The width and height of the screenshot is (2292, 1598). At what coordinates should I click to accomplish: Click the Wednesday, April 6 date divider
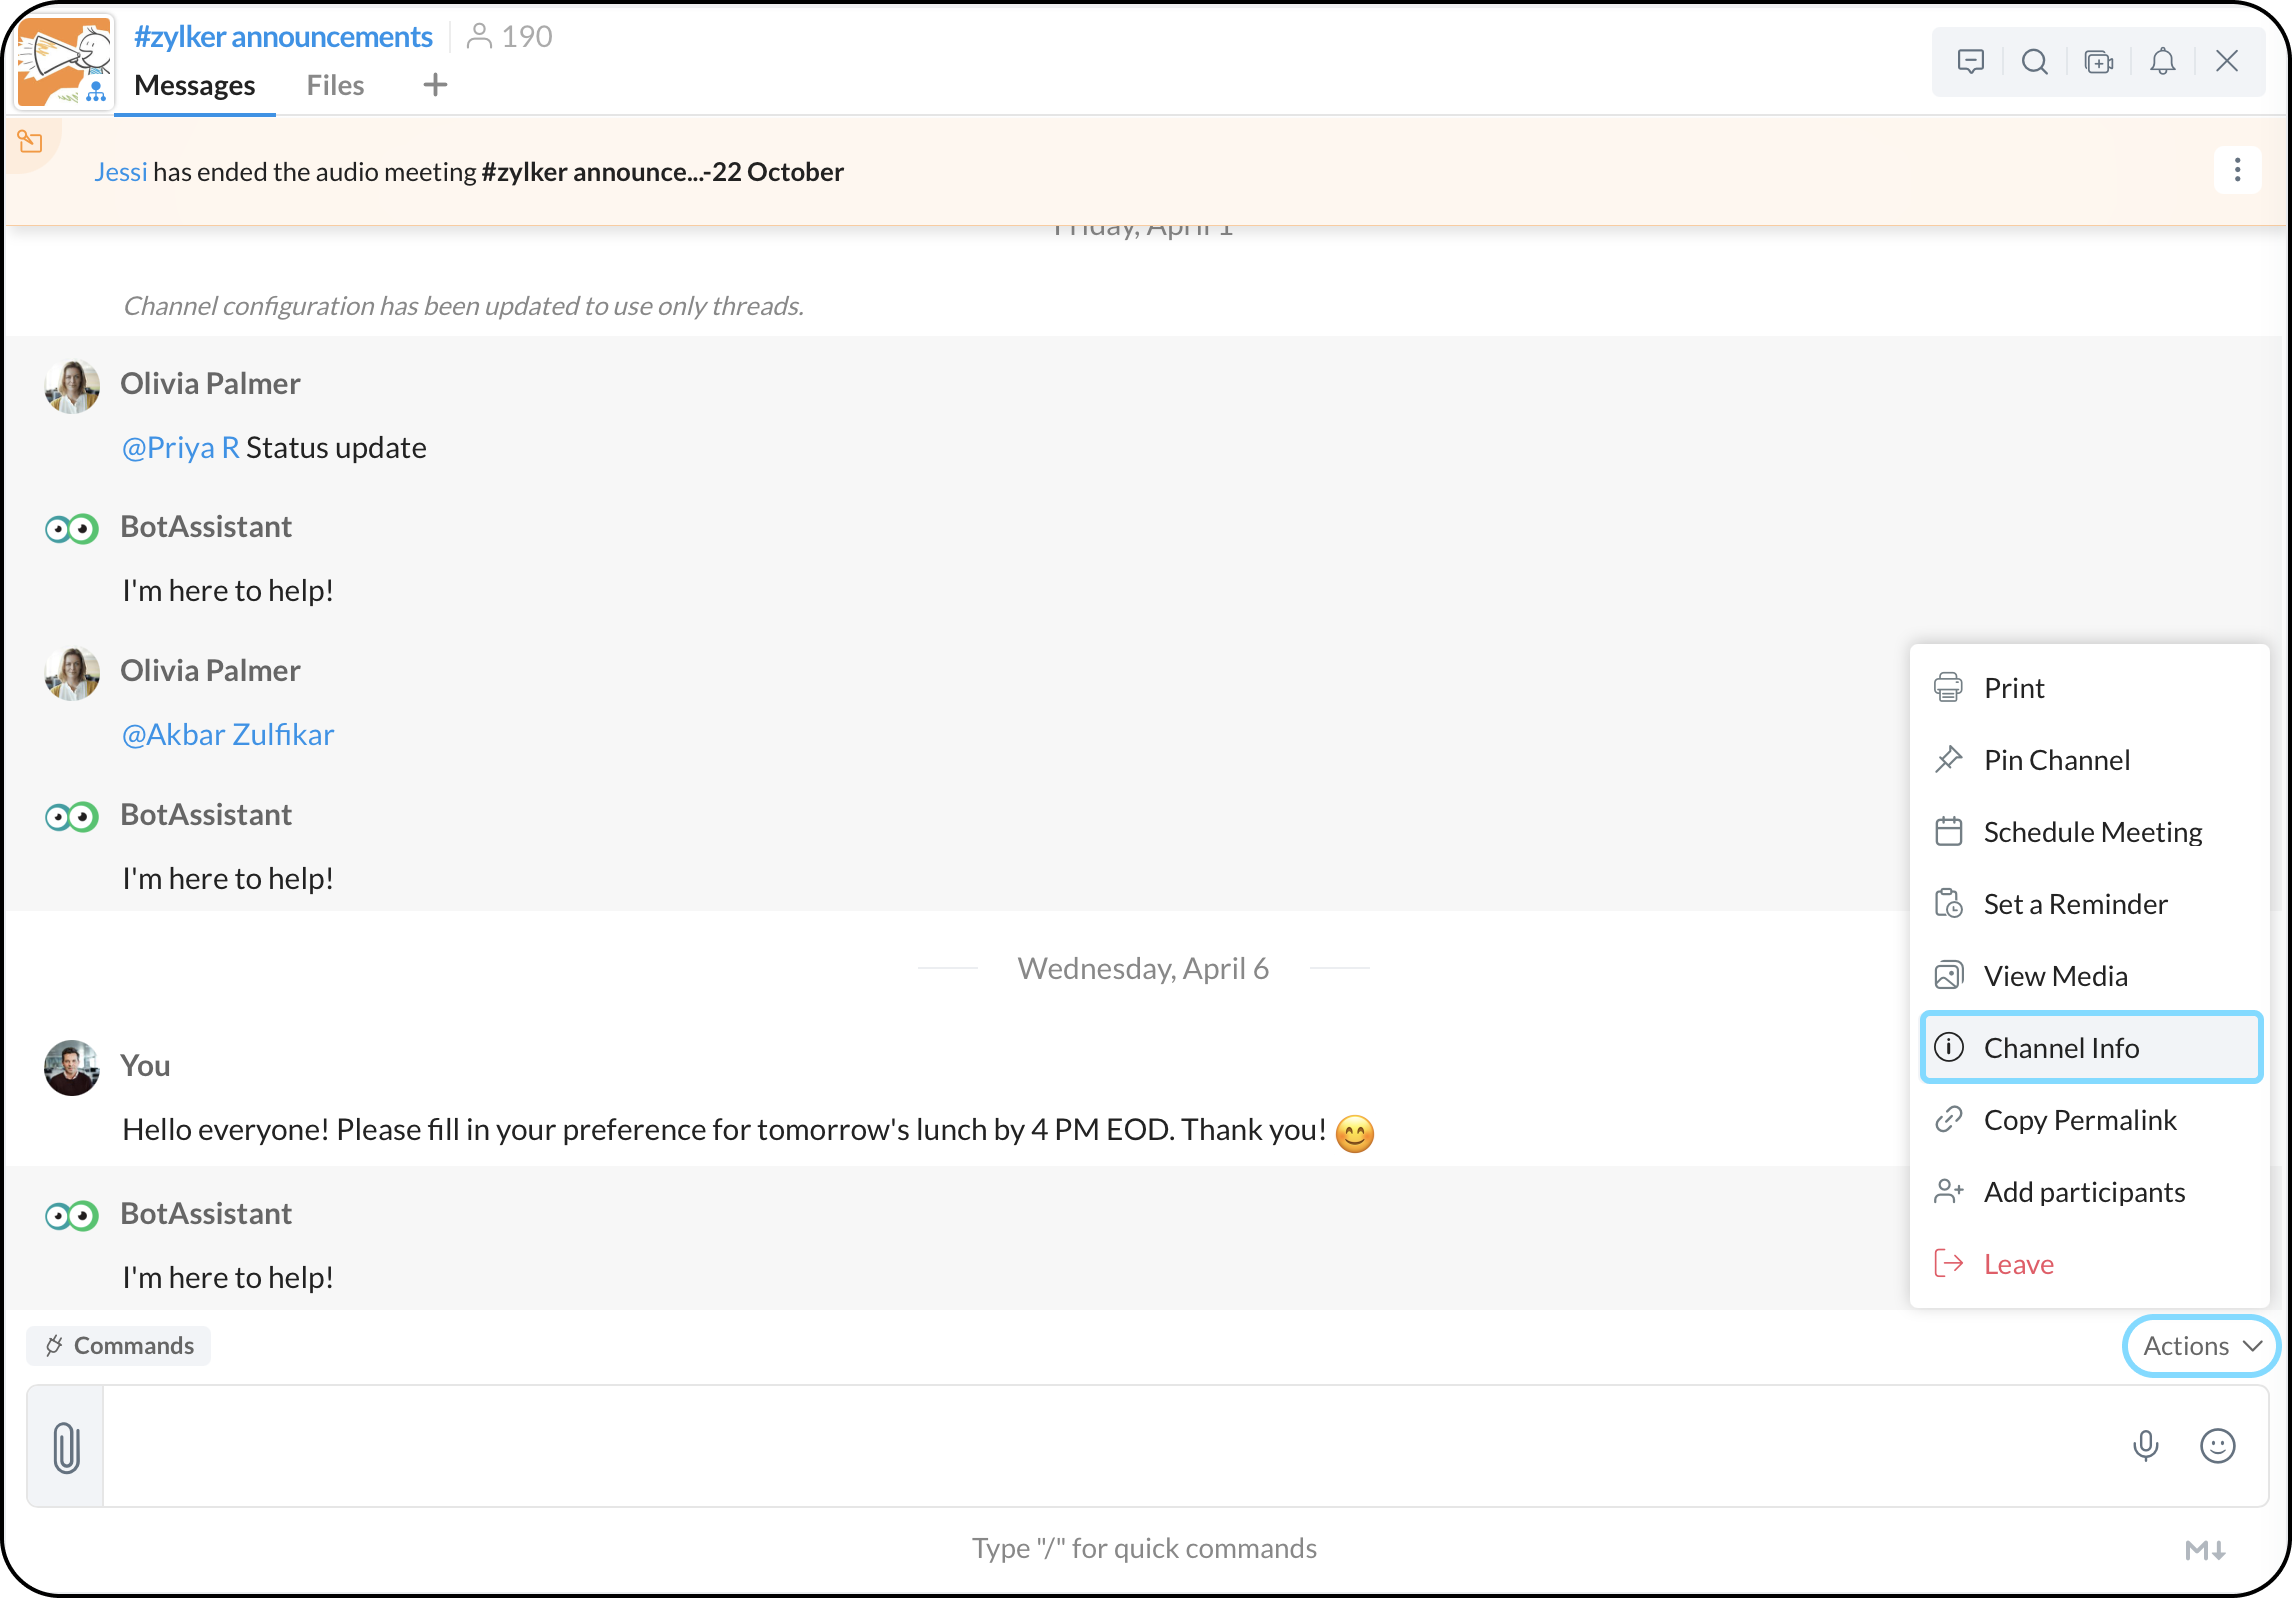click(x=1143, y=969)
